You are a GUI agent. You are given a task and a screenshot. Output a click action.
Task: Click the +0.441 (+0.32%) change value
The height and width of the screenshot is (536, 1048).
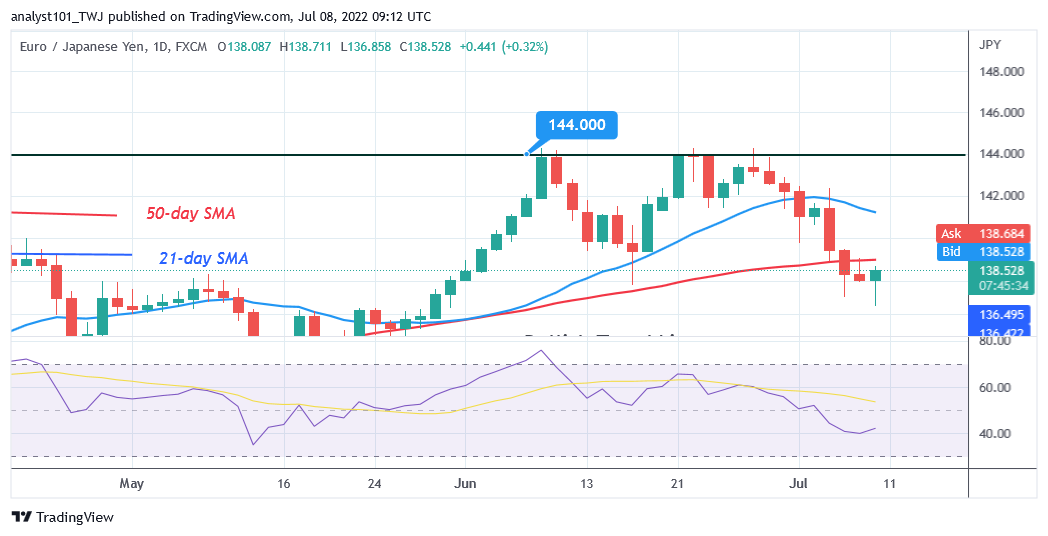(503, 47)
